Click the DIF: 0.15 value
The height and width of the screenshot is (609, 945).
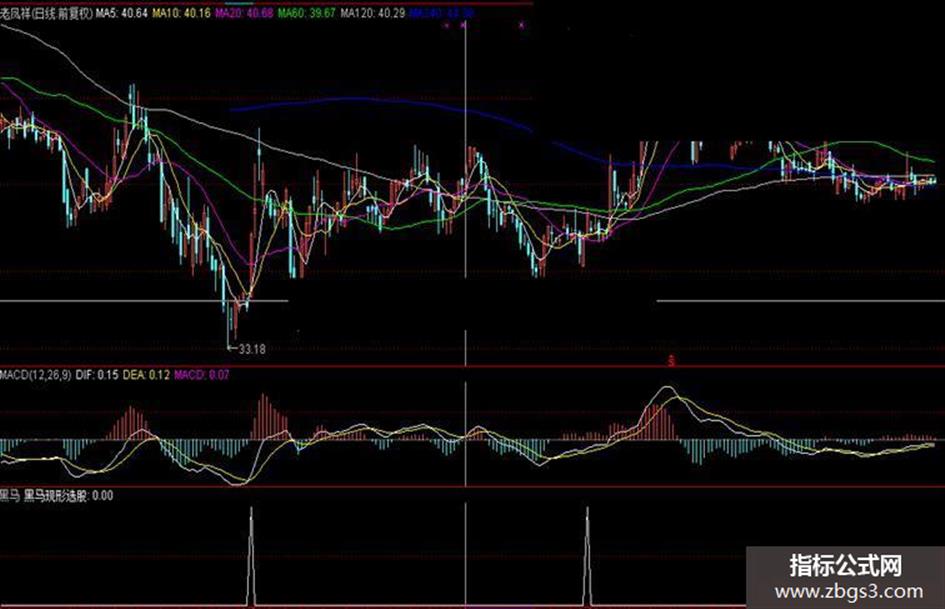click(97, 374)
